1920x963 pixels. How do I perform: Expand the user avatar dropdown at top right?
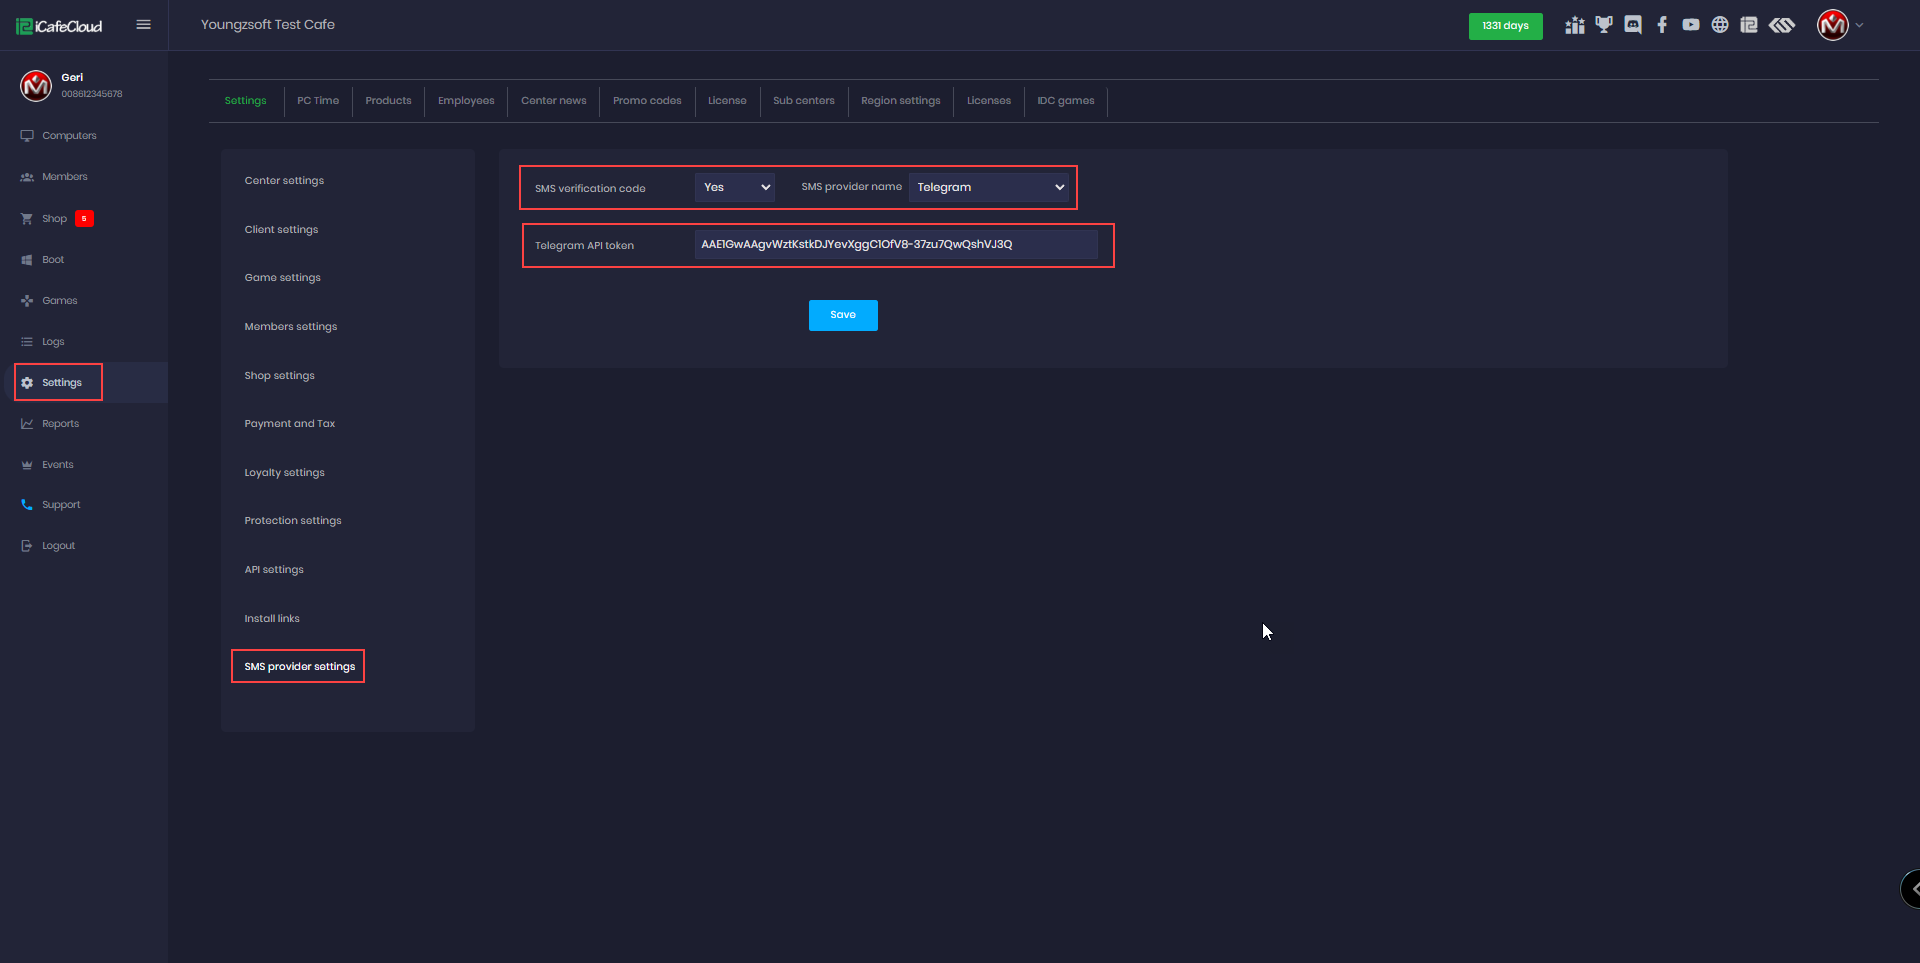(x=1840, y=25)
